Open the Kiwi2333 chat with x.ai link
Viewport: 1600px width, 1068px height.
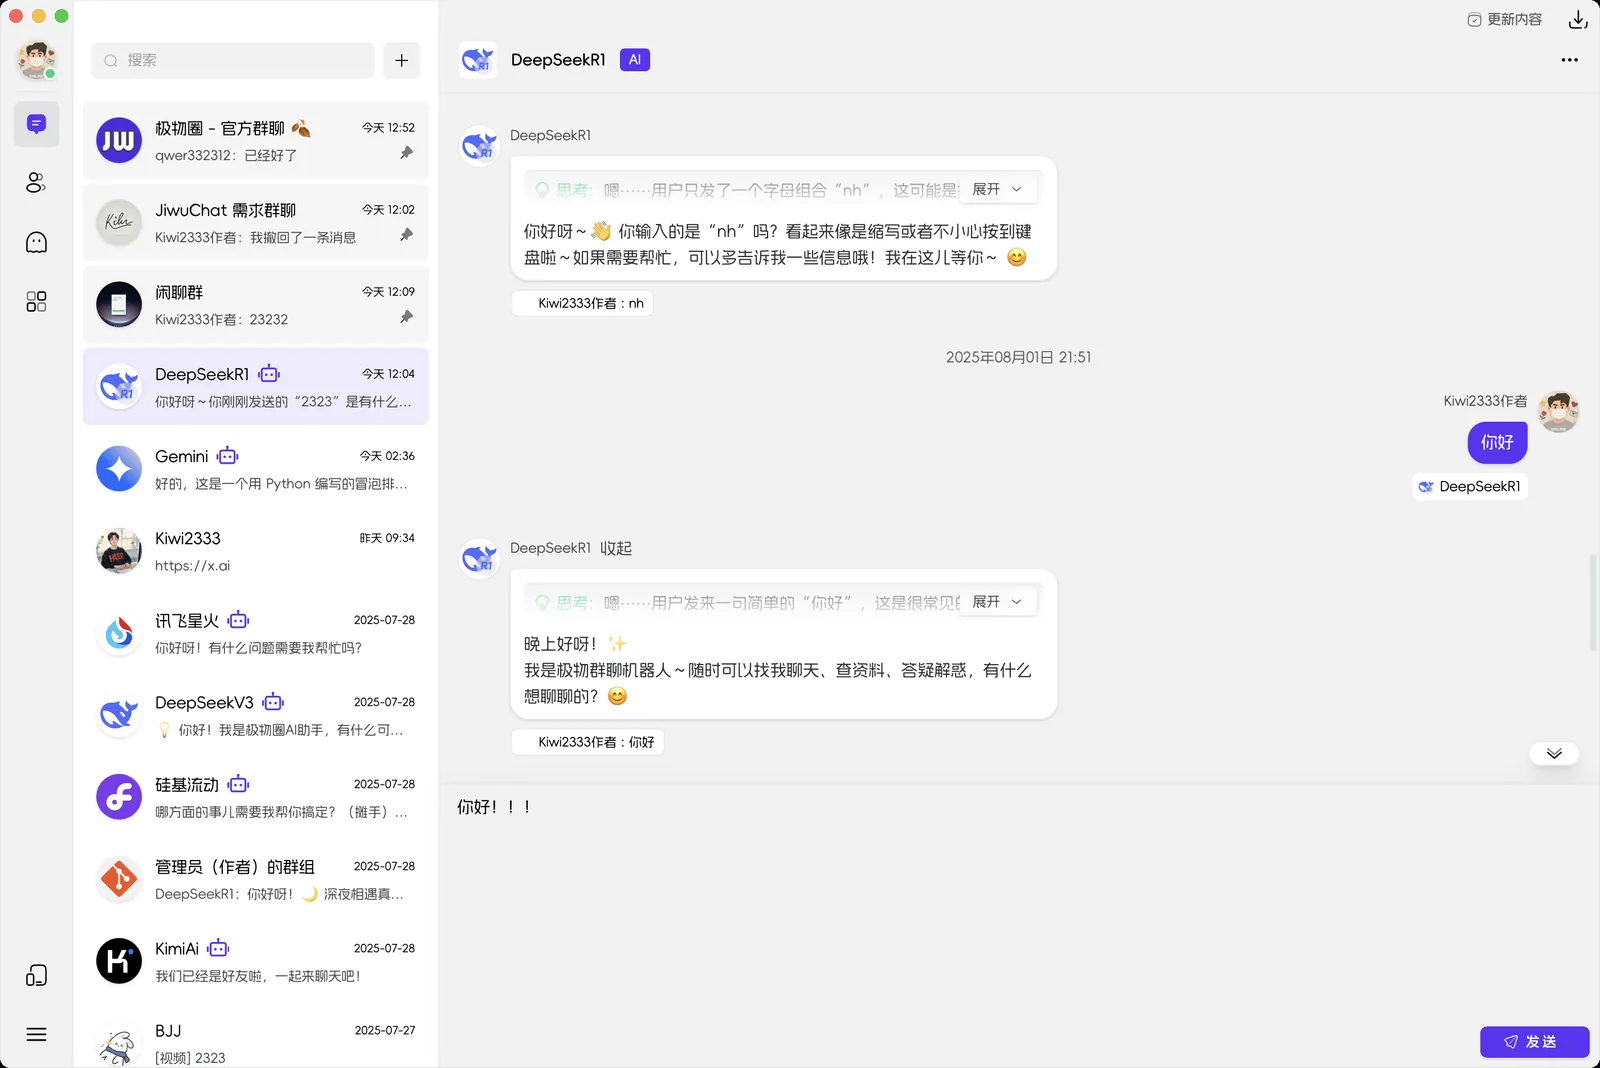256,551
